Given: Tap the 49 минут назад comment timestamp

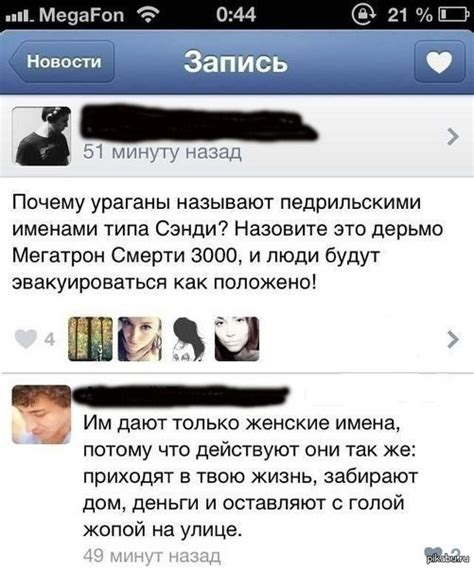Looking at the screenshot, I should (x=152, y=555).
